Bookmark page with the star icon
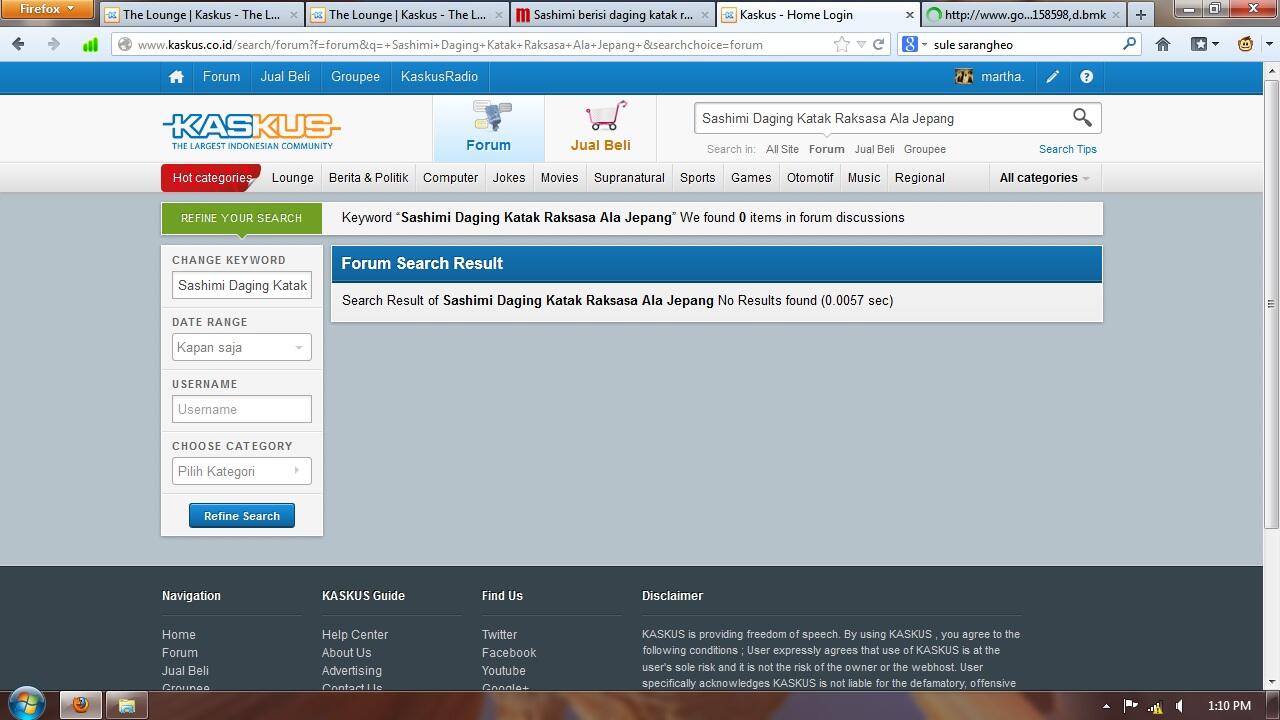 pos(842,44)
